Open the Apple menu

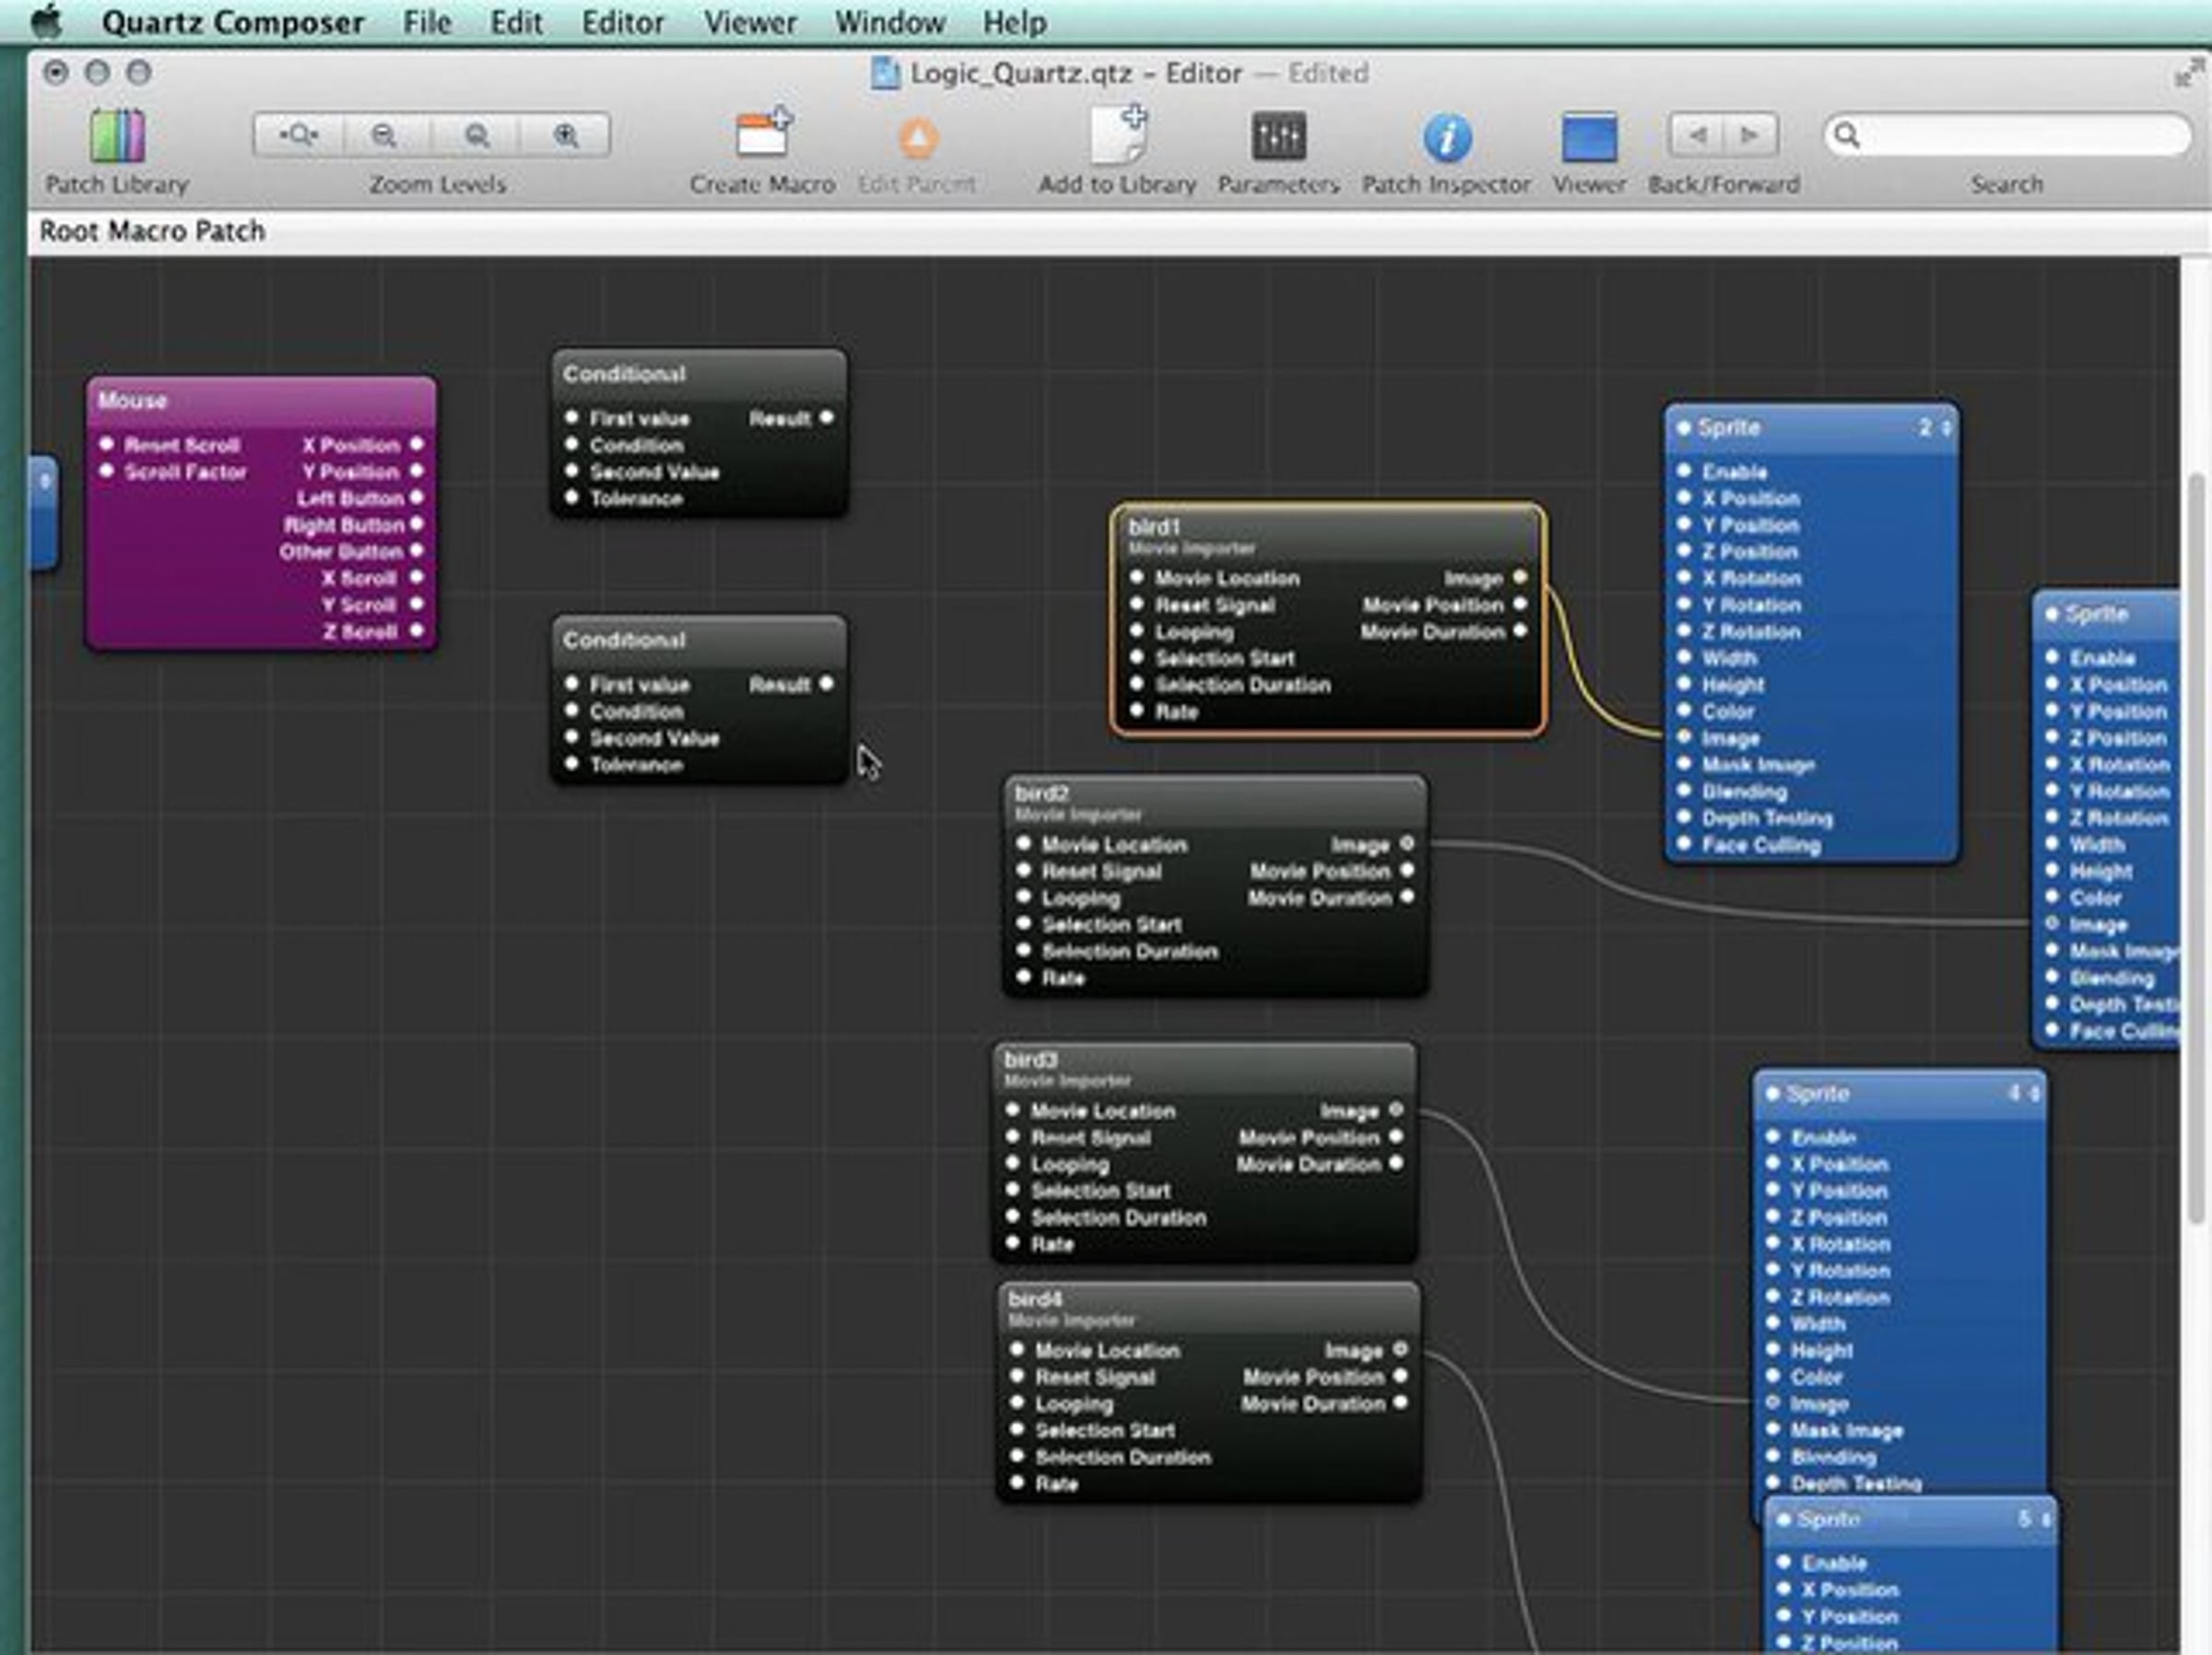tap(46, 22)
